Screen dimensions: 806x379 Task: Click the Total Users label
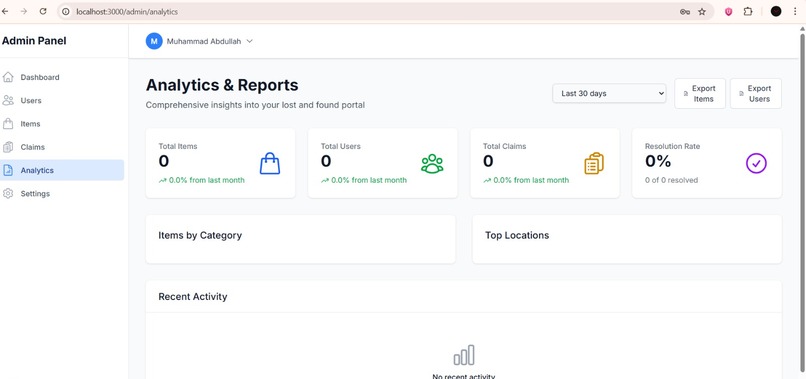pos(341,146)
